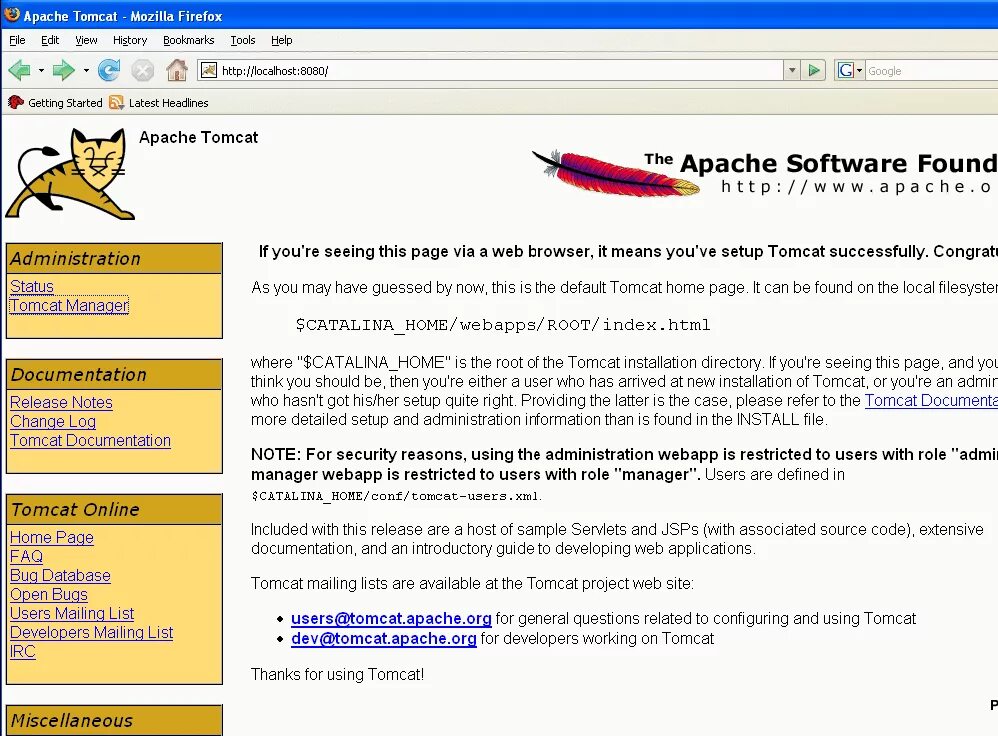This screenshot has height=736, width=998.
Task: Expand the address bar URL history dropdown
Action: [791, 70]
